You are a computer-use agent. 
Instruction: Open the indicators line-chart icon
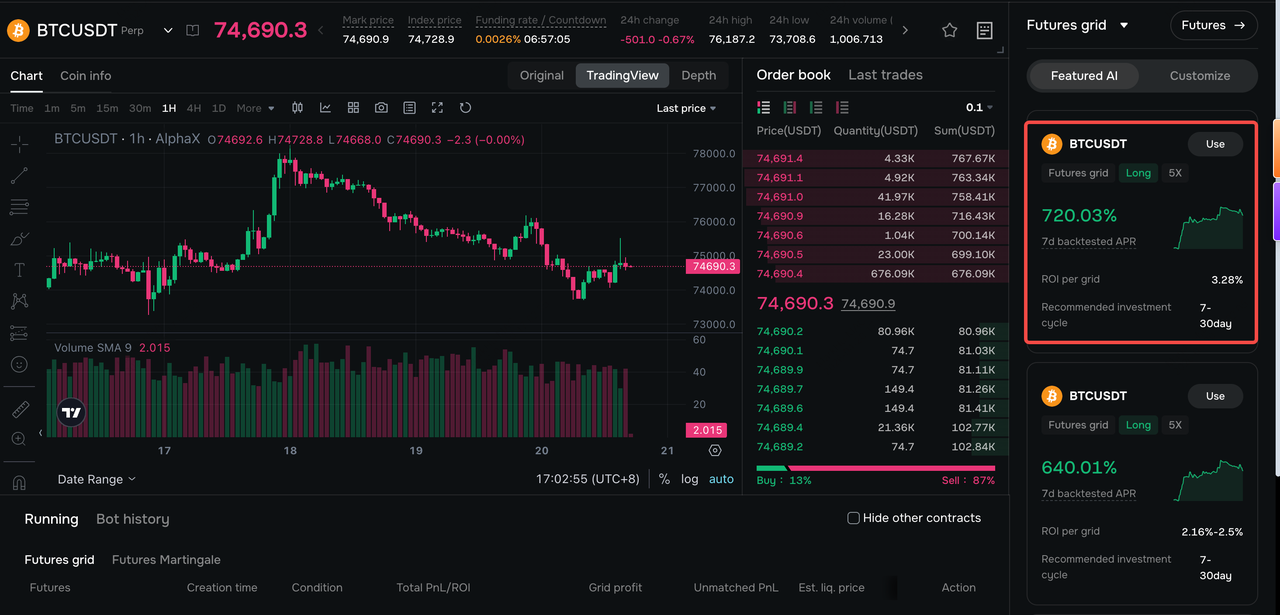[325, 108]
